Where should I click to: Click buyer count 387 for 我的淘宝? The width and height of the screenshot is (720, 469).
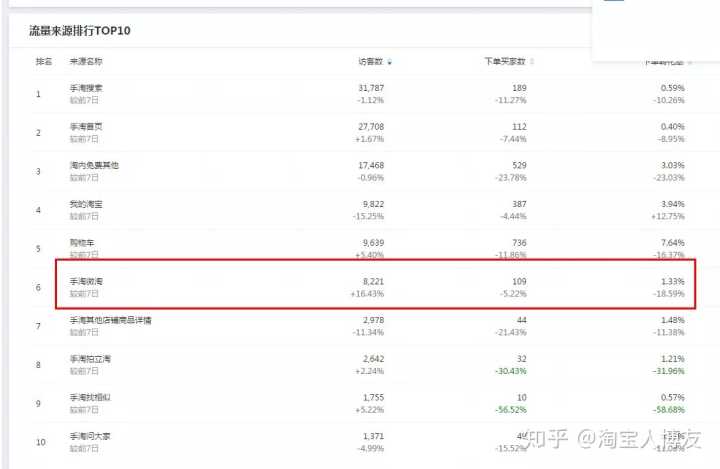pos(519,204)
